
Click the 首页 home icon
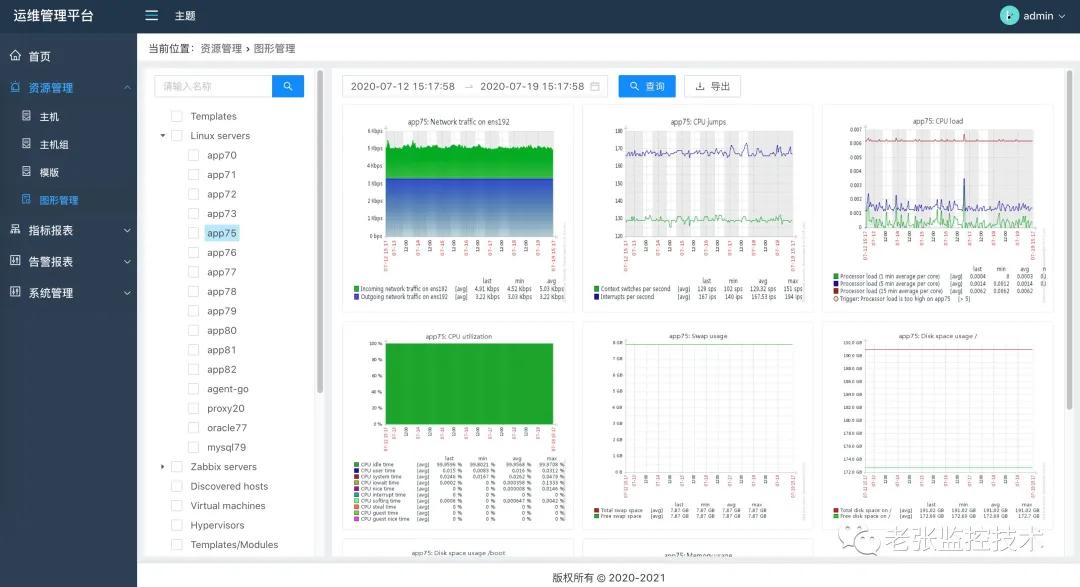click(x=16, y=56)
